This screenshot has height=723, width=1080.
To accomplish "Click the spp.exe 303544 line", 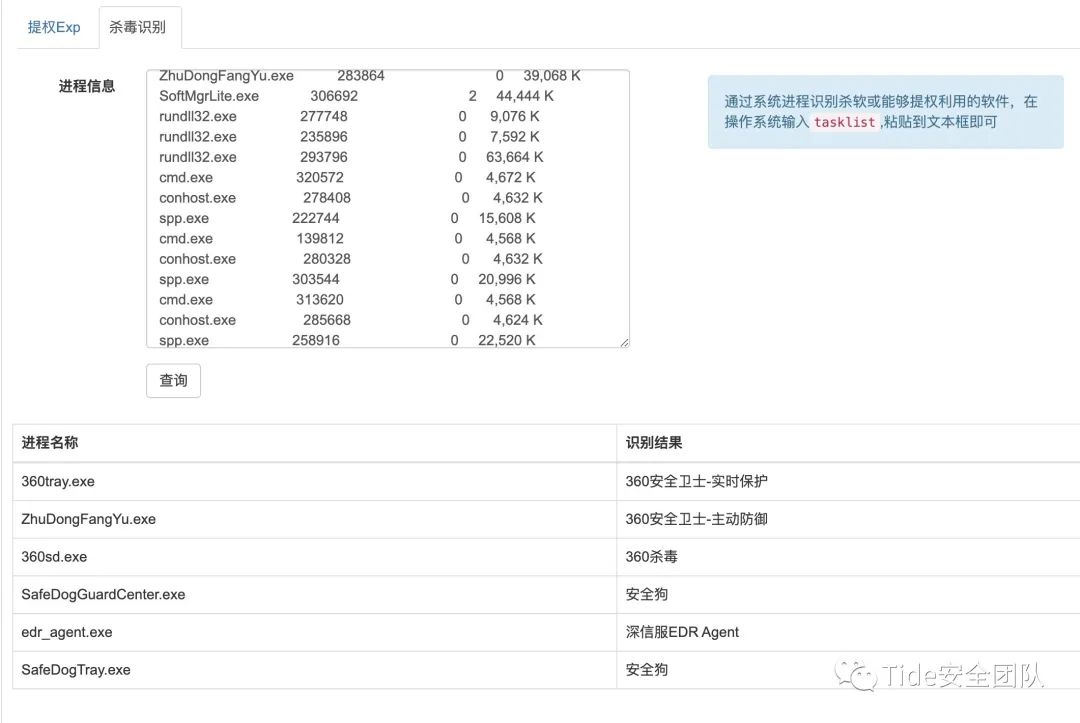I will (x=347, y=280).
